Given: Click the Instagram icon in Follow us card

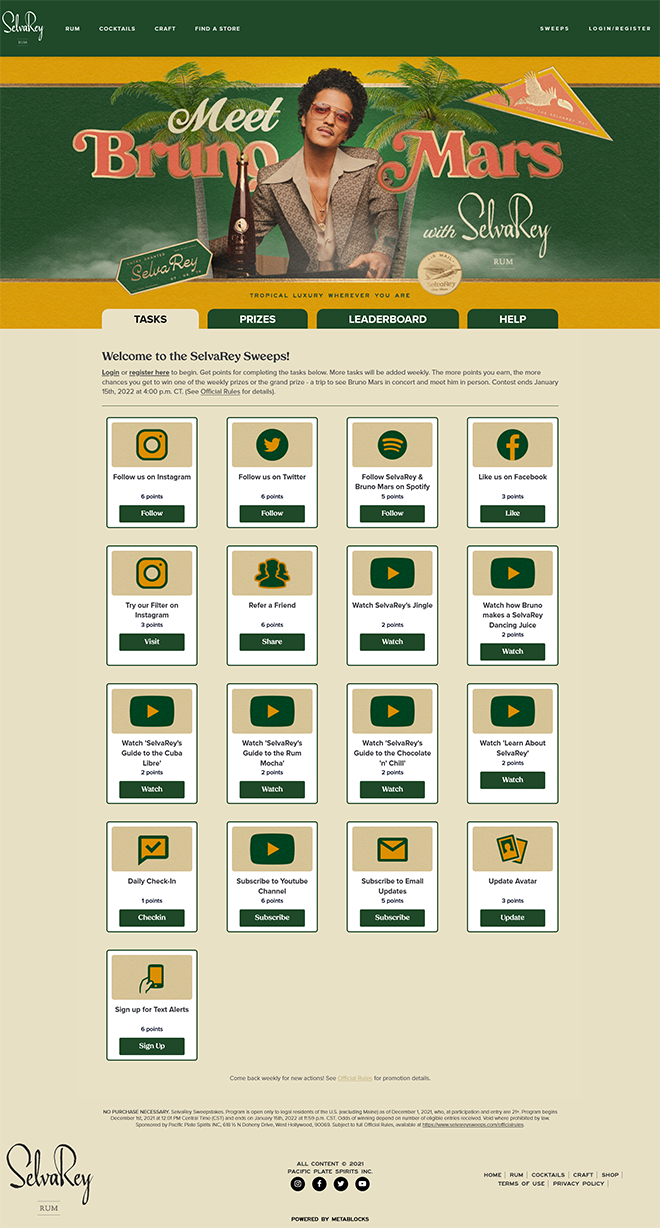Looking at the screenshot, I should (x=152, y=445).
